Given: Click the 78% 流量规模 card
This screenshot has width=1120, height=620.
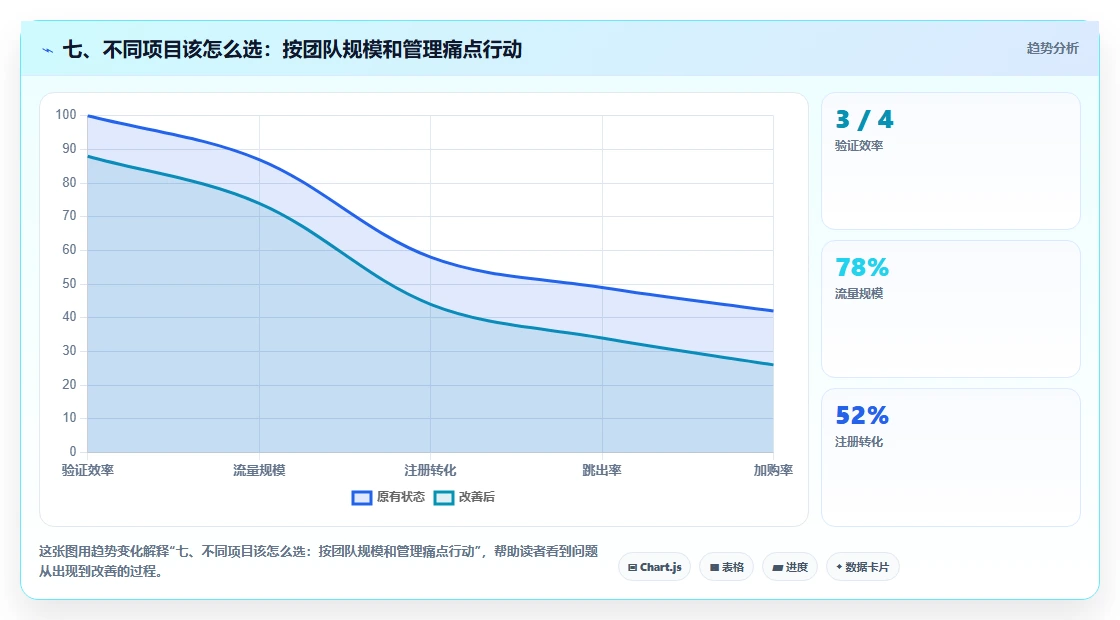Looking at the screenshot, I should coord(951,309).
